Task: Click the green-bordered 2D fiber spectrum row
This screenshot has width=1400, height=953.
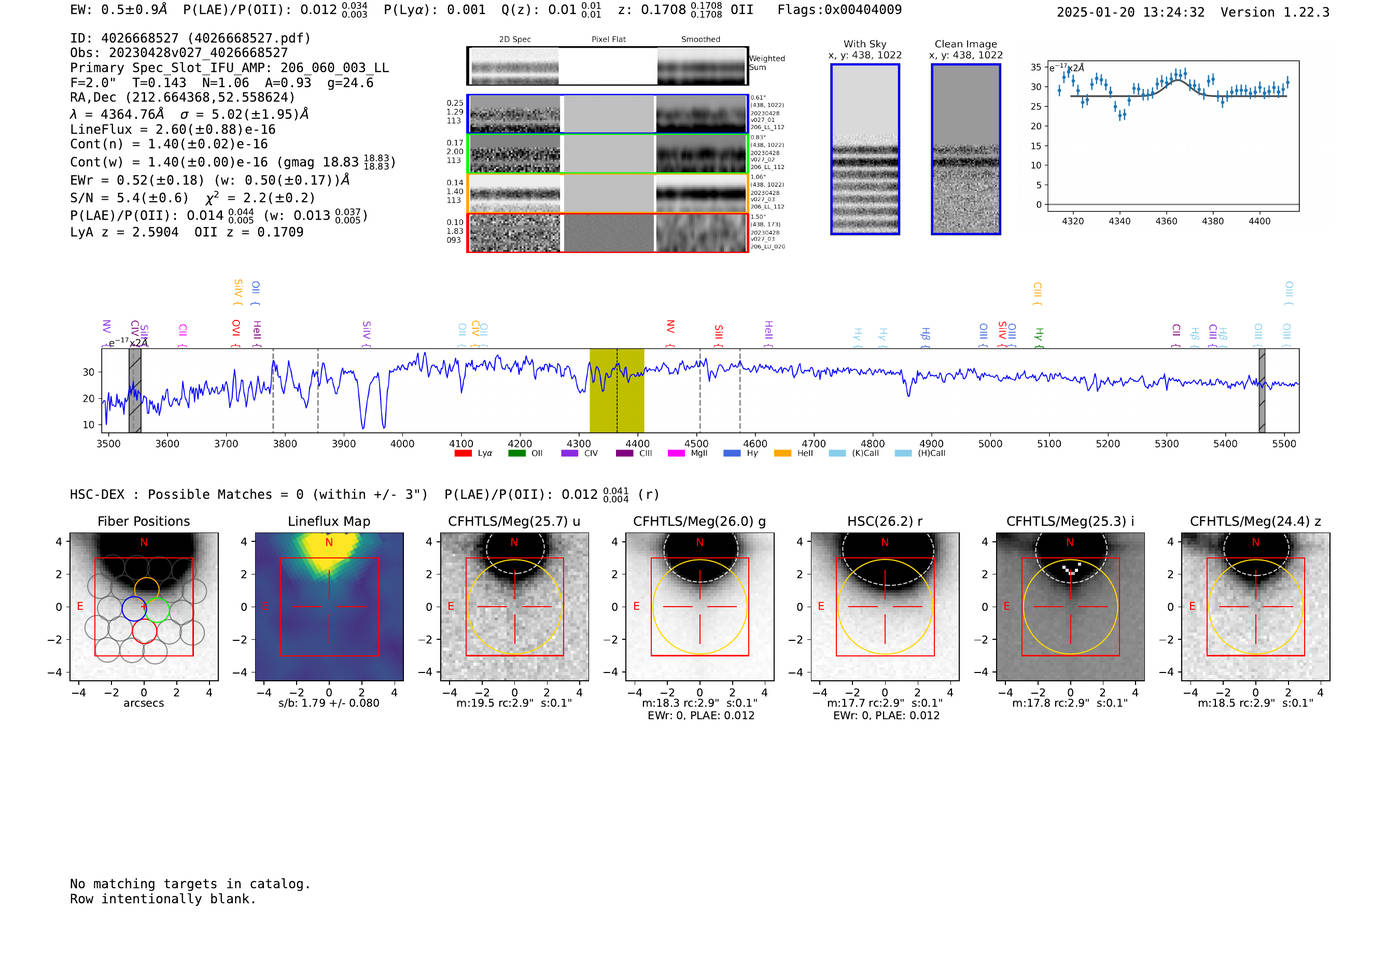Action: 608,153
